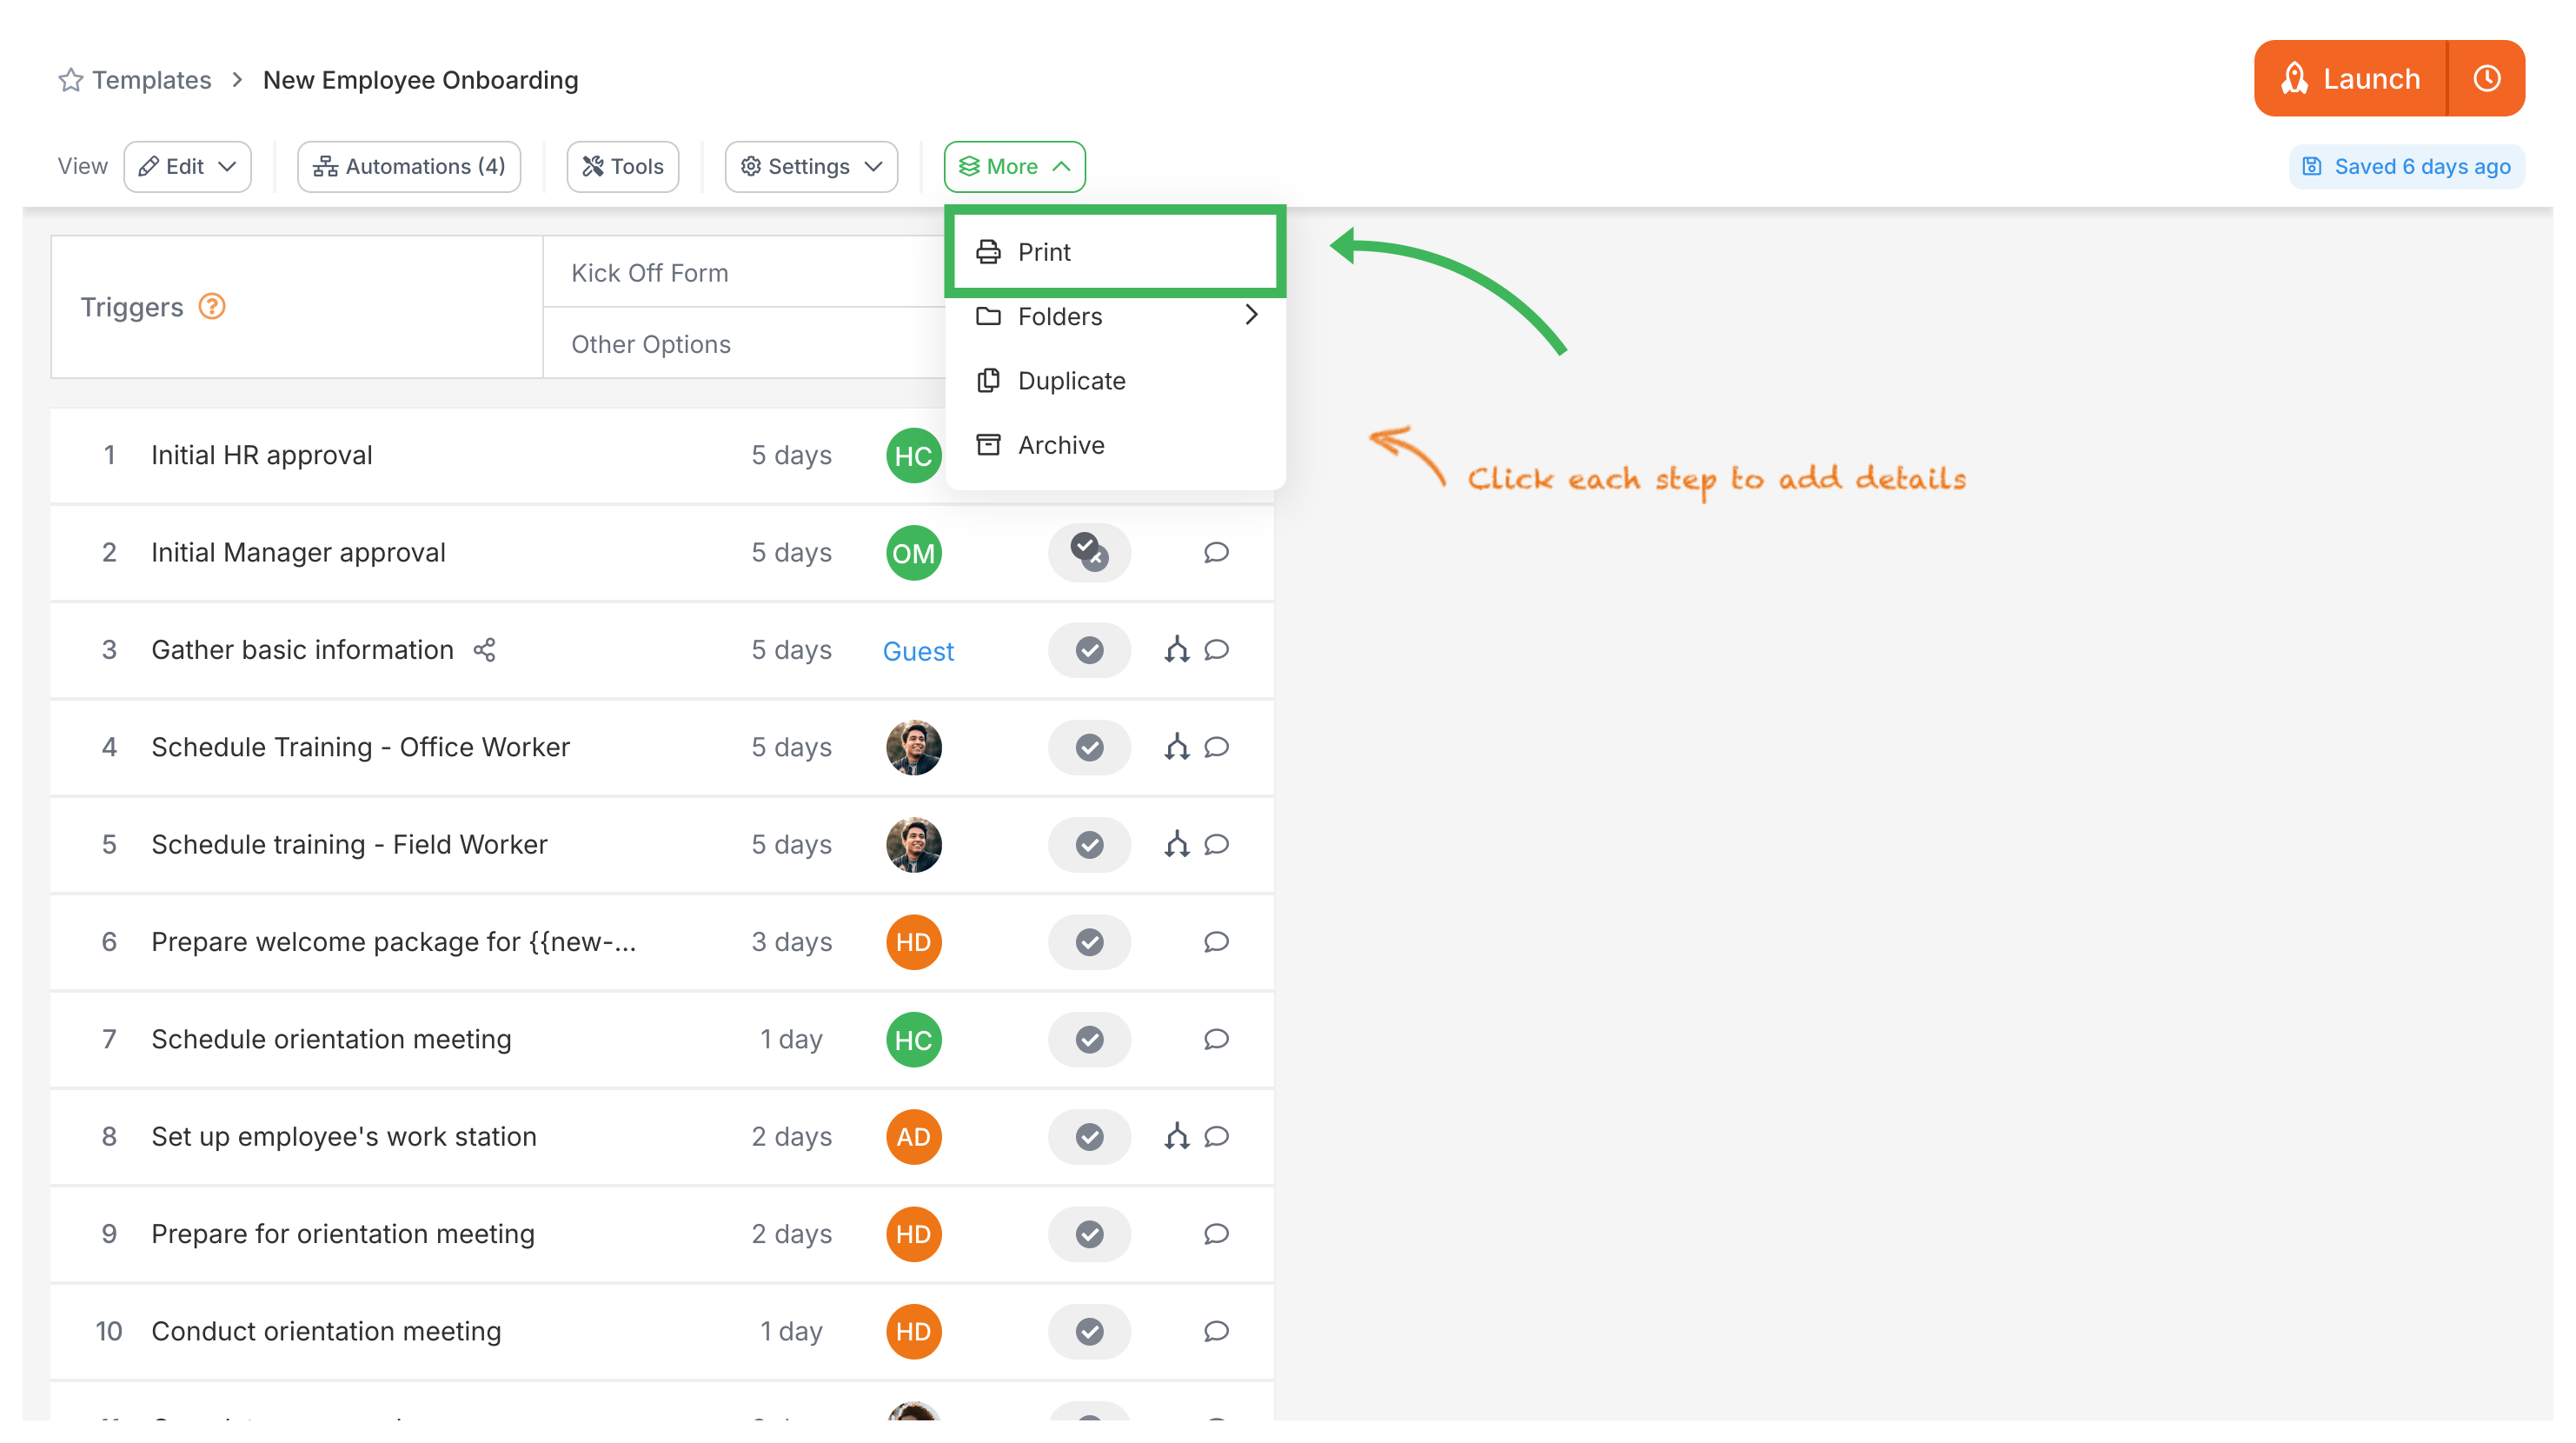Open comment bubble for Initial Manager approval
The image size is (2576, 1443).
click(x=1216, y=552)
